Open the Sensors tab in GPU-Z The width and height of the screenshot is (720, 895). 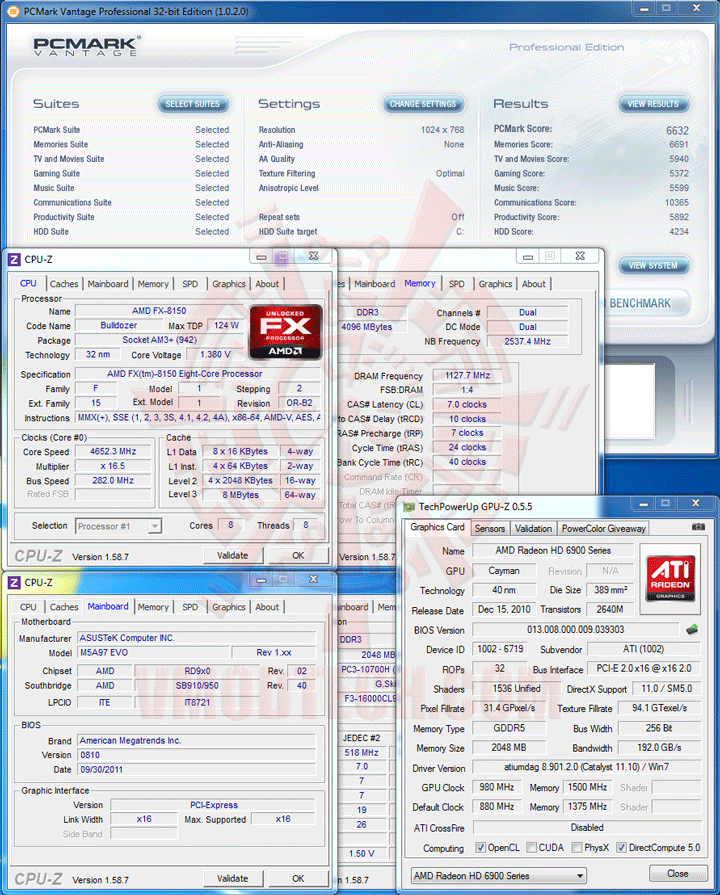coord(490,529)
